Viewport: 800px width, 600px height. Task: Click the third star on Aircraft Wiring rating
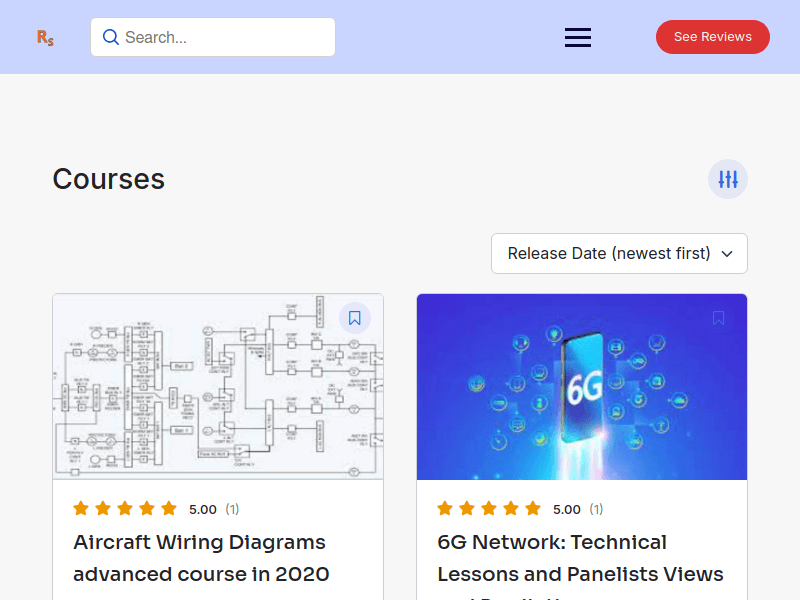tap(125, 508)
